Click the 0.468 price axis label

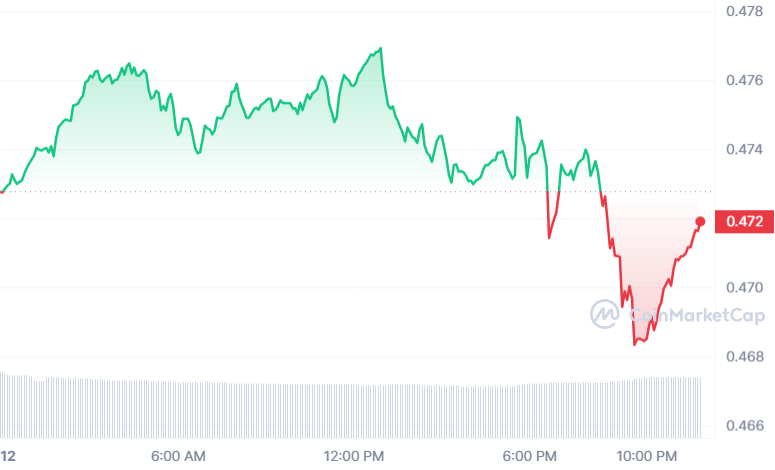(x=745, y=357)
